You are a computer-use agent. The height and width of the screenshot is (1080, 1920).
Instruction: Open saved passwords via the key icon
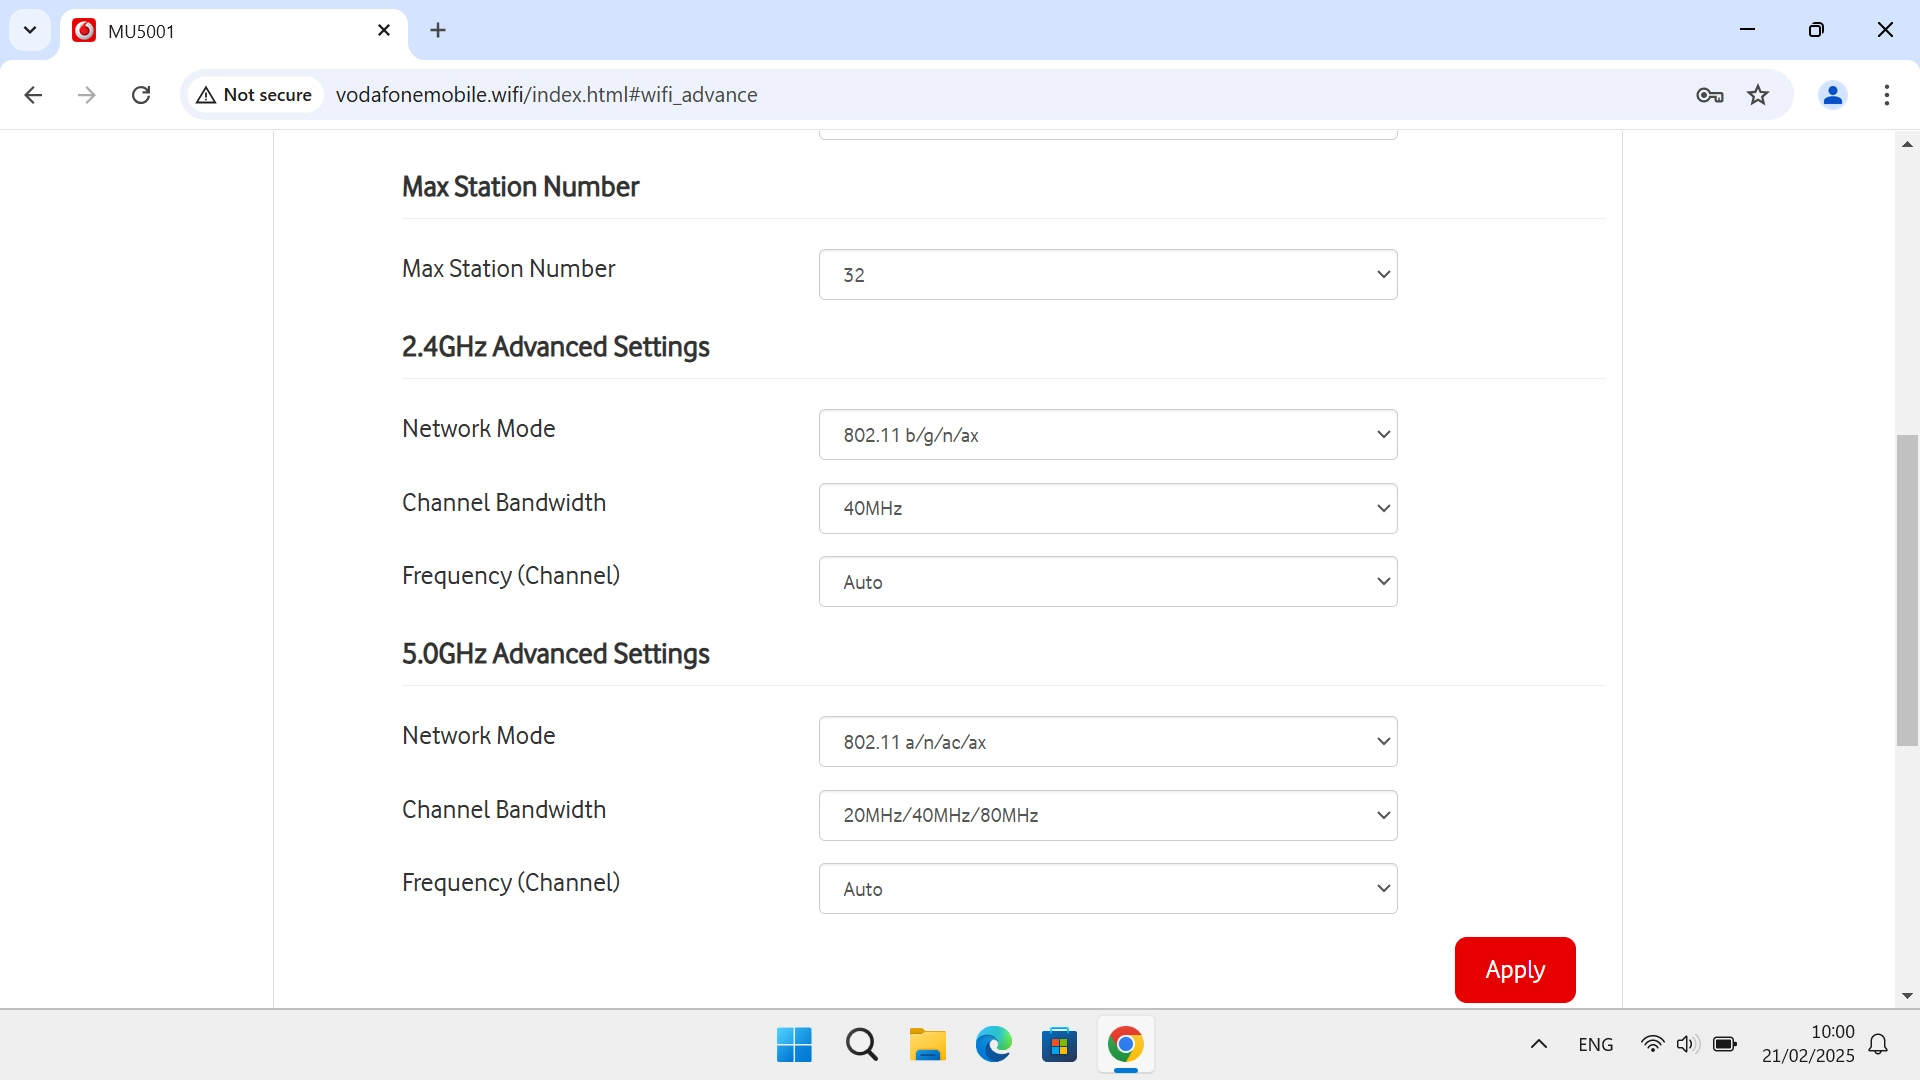tap(1710, 94)
